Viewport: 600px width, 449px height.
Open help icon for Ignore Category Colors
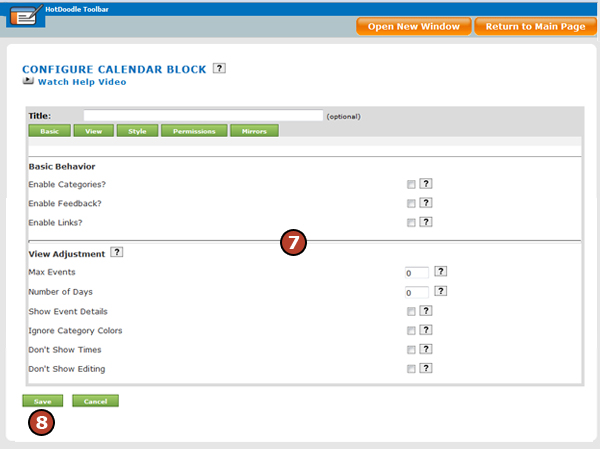click(x=426, y=330)
